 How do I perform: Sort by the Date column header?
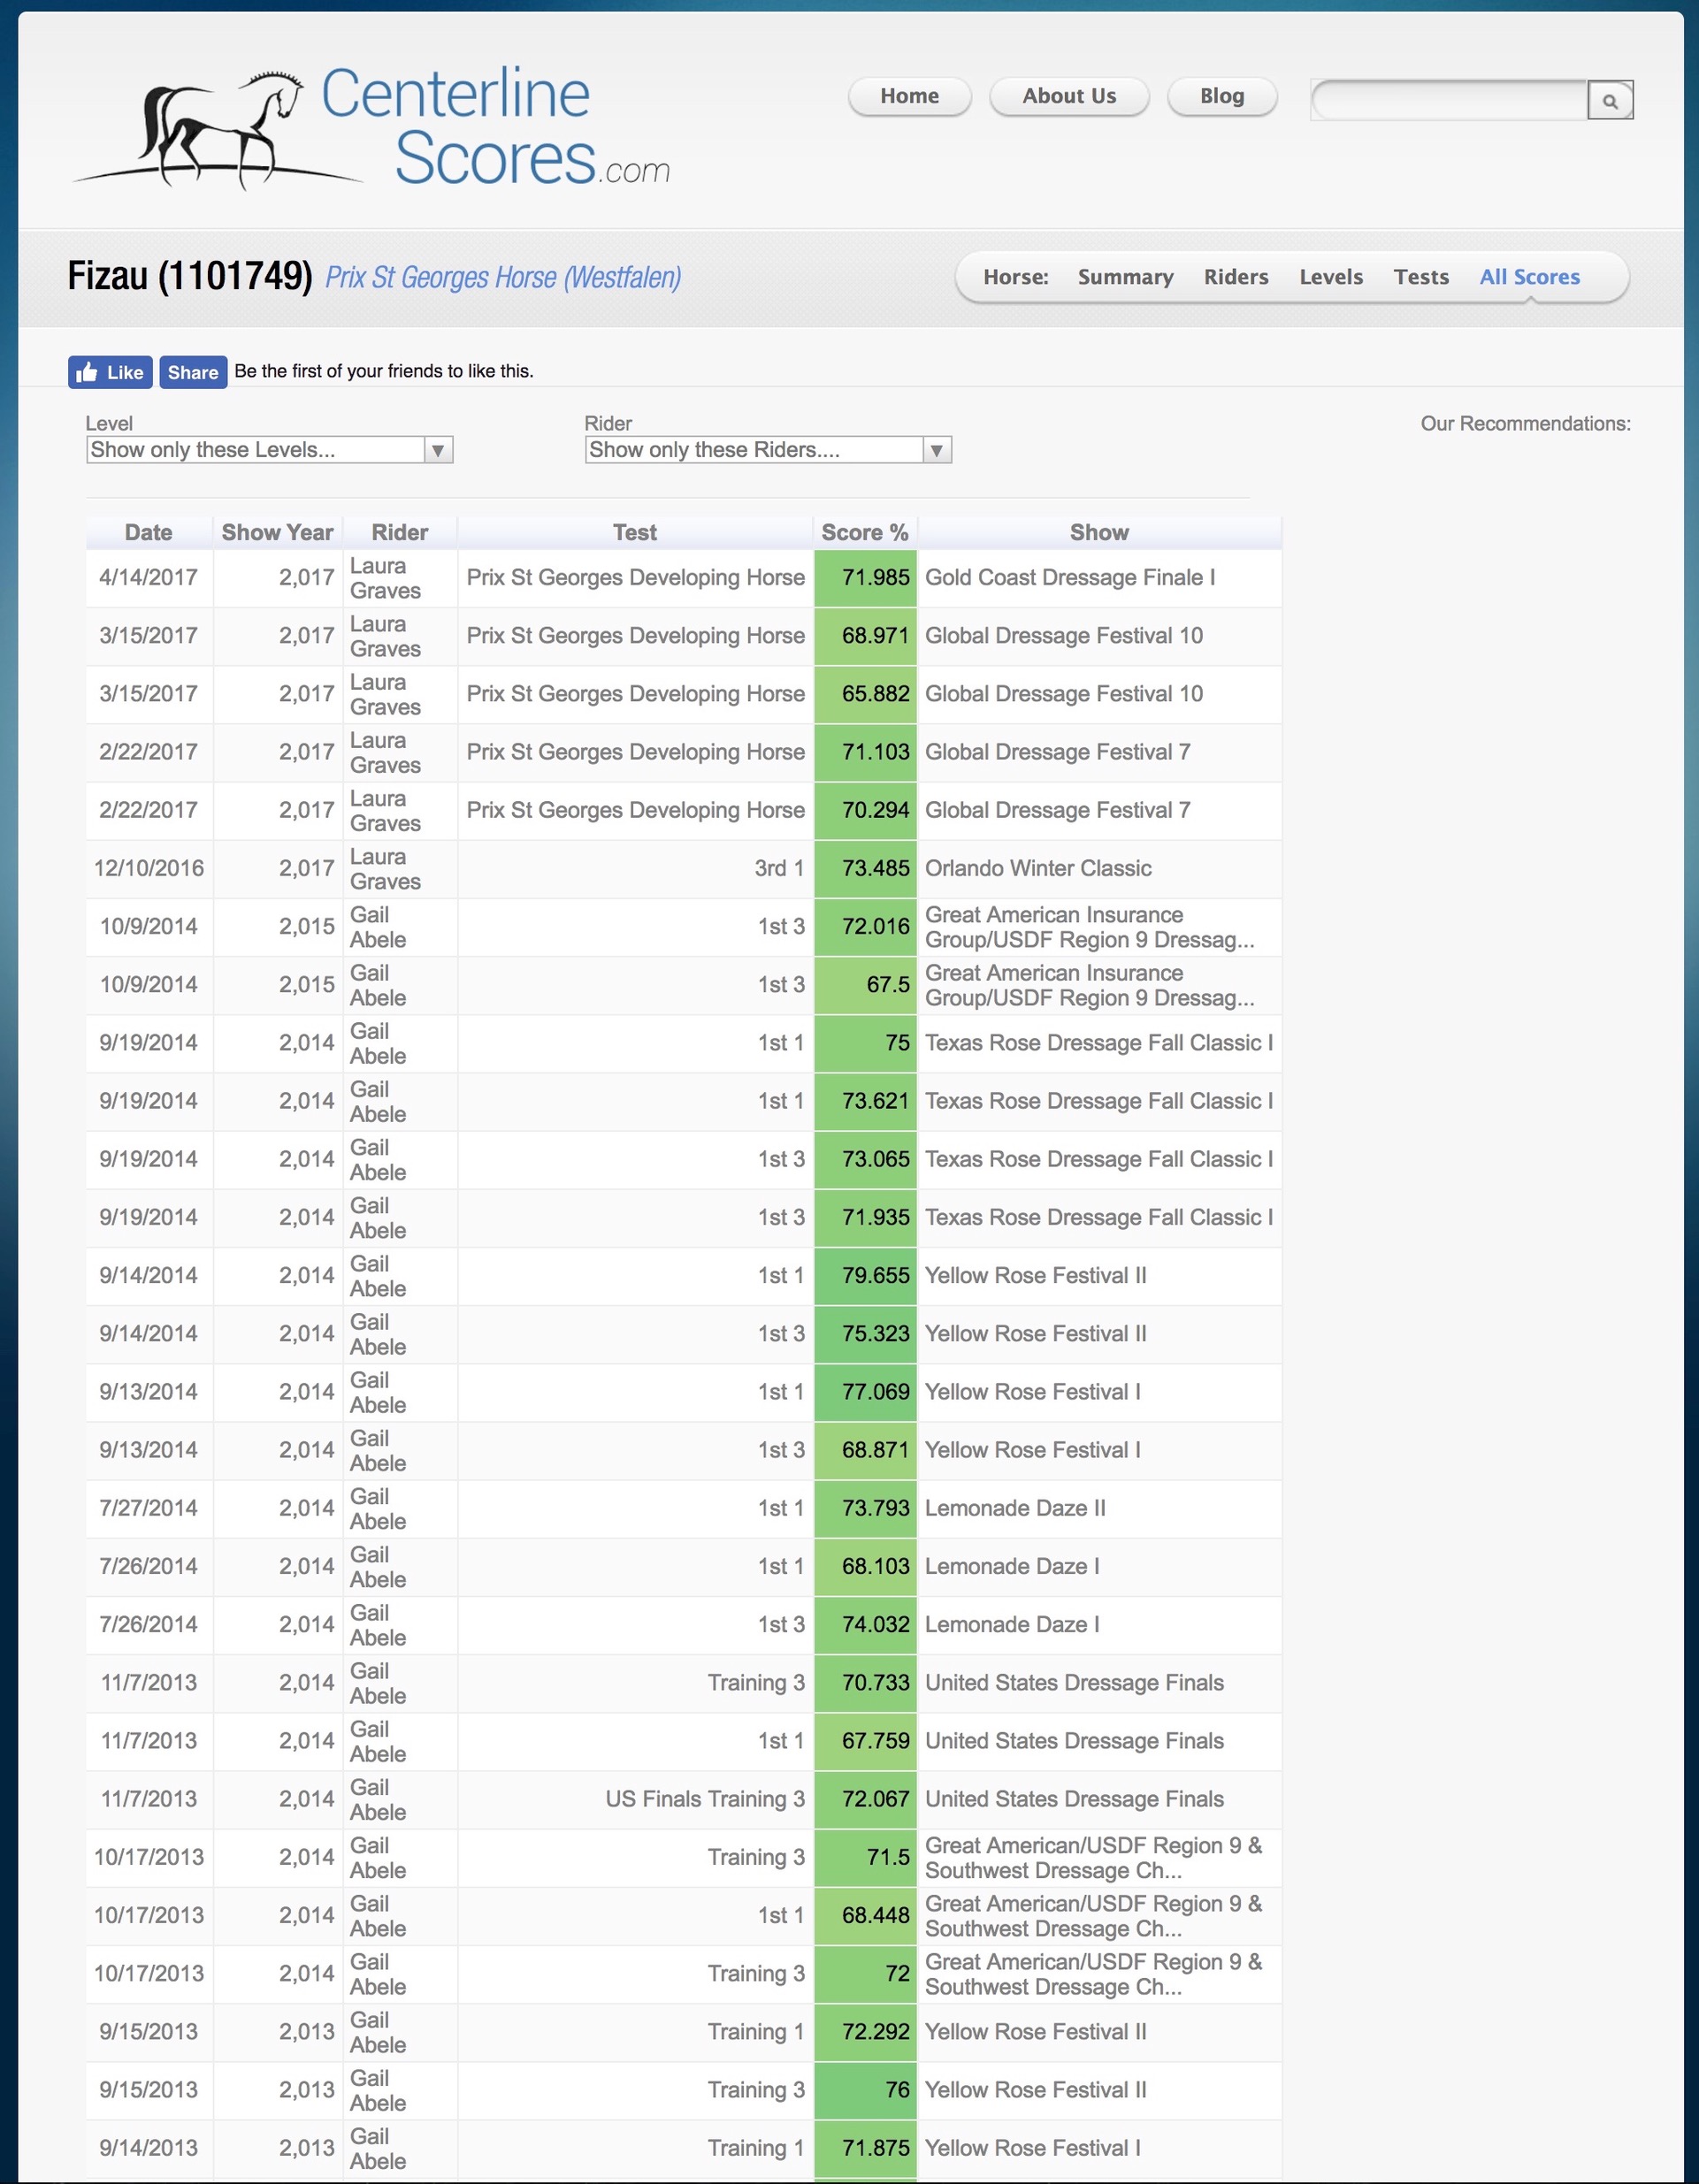coord(148,532)
